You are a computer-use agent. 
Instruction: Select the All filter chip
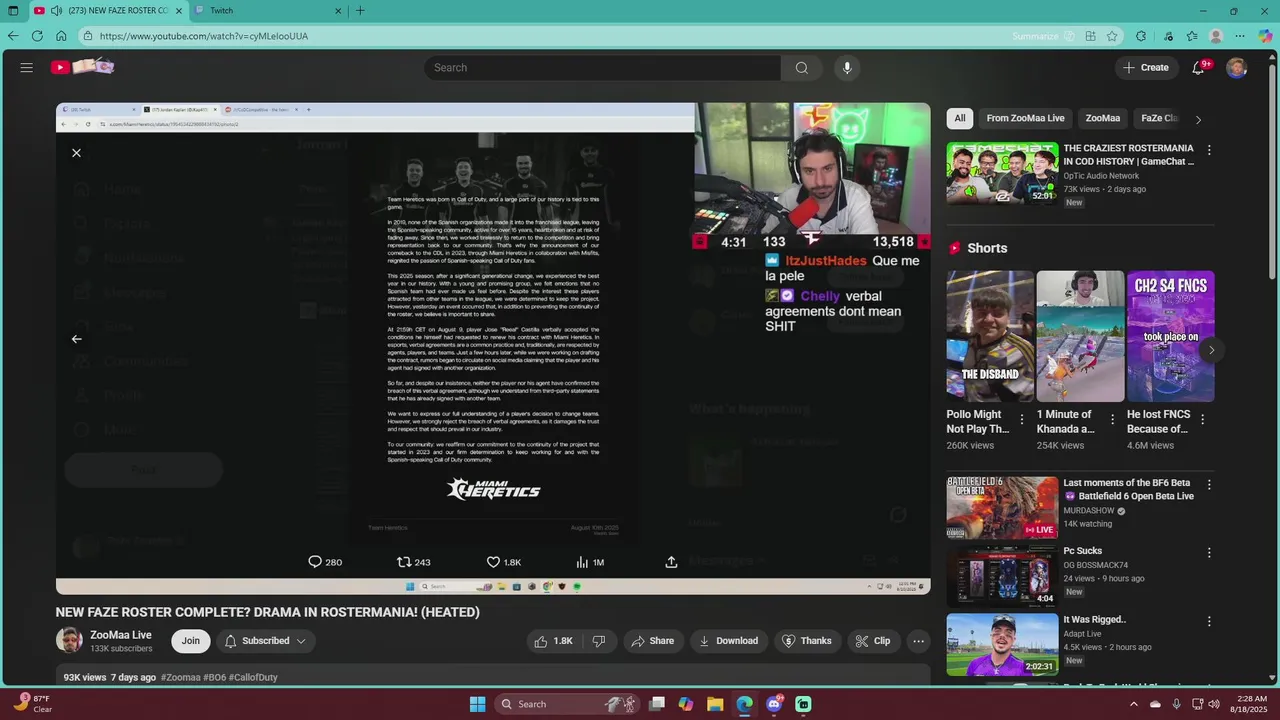coord(960,118)
